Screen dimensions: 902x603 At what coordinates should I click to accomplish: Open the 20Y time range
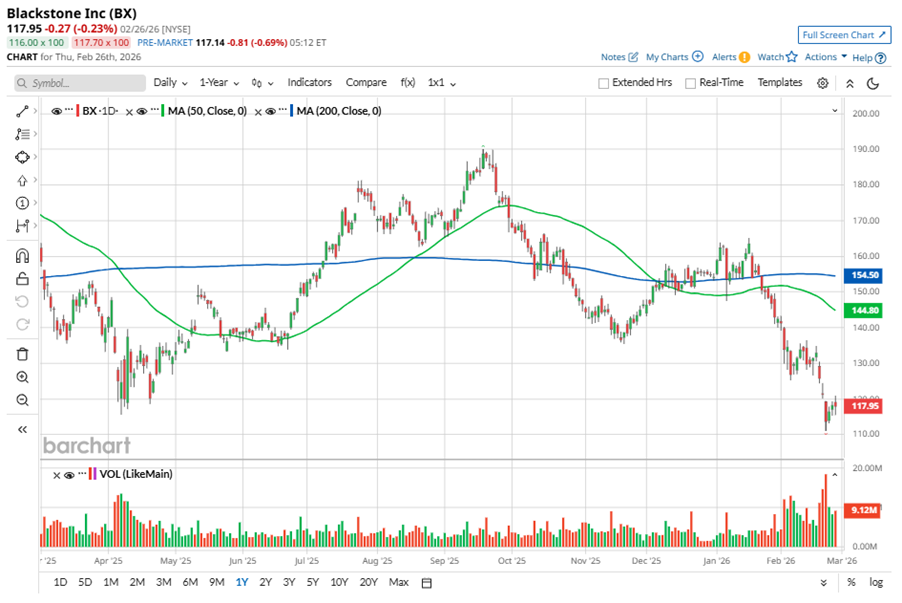point(368,582)
